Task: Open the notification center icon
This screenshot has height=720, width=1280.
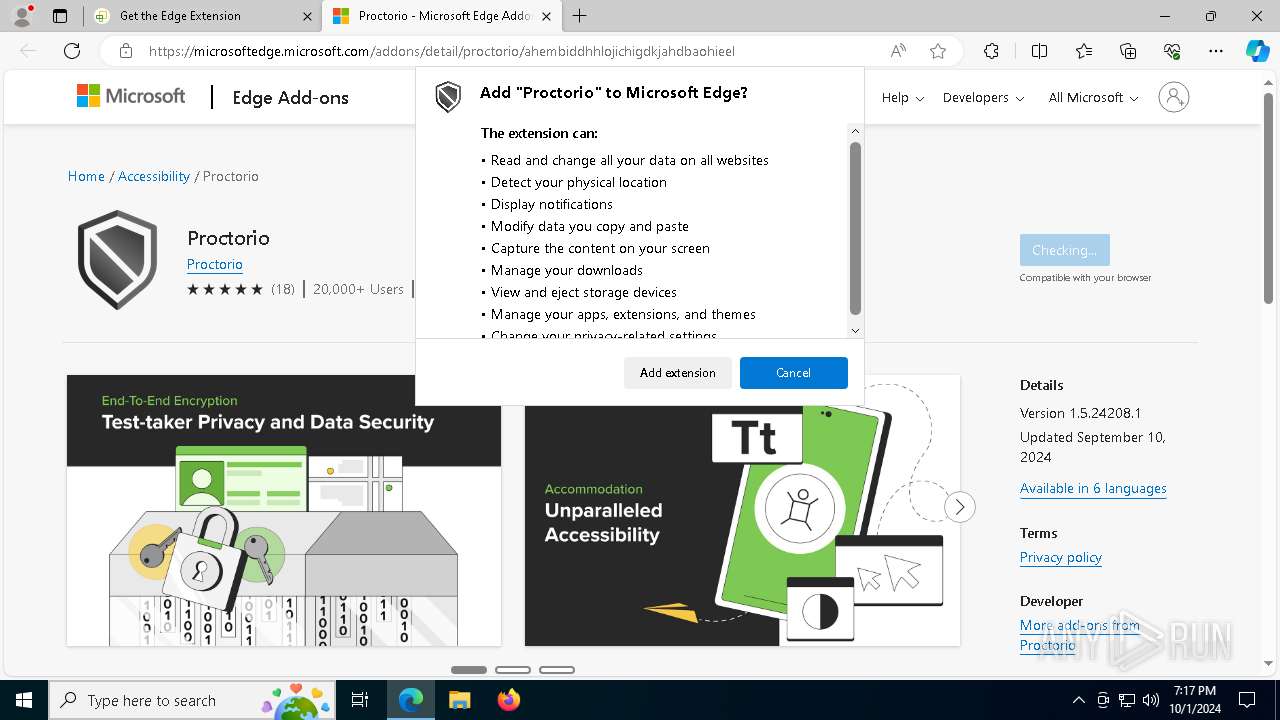Action: [1247, 700]
